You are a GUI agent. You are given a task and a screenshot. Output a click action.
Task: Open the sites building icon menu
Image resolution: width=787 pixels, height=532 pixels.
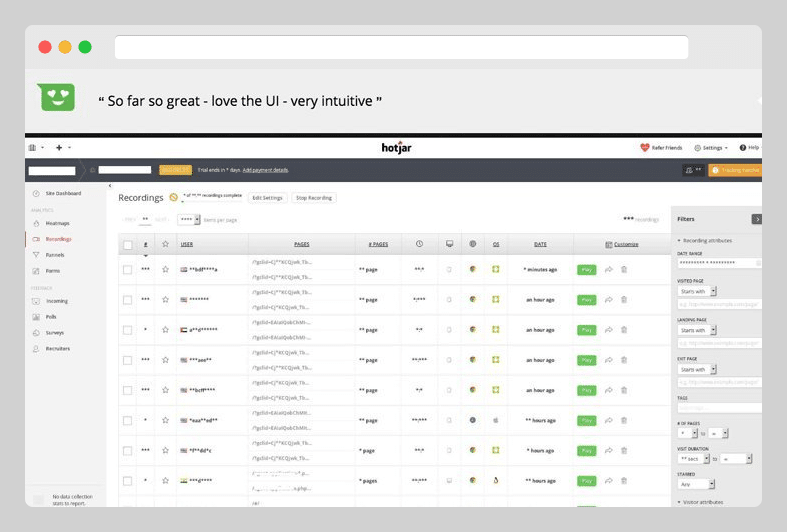tap(36, 148)
